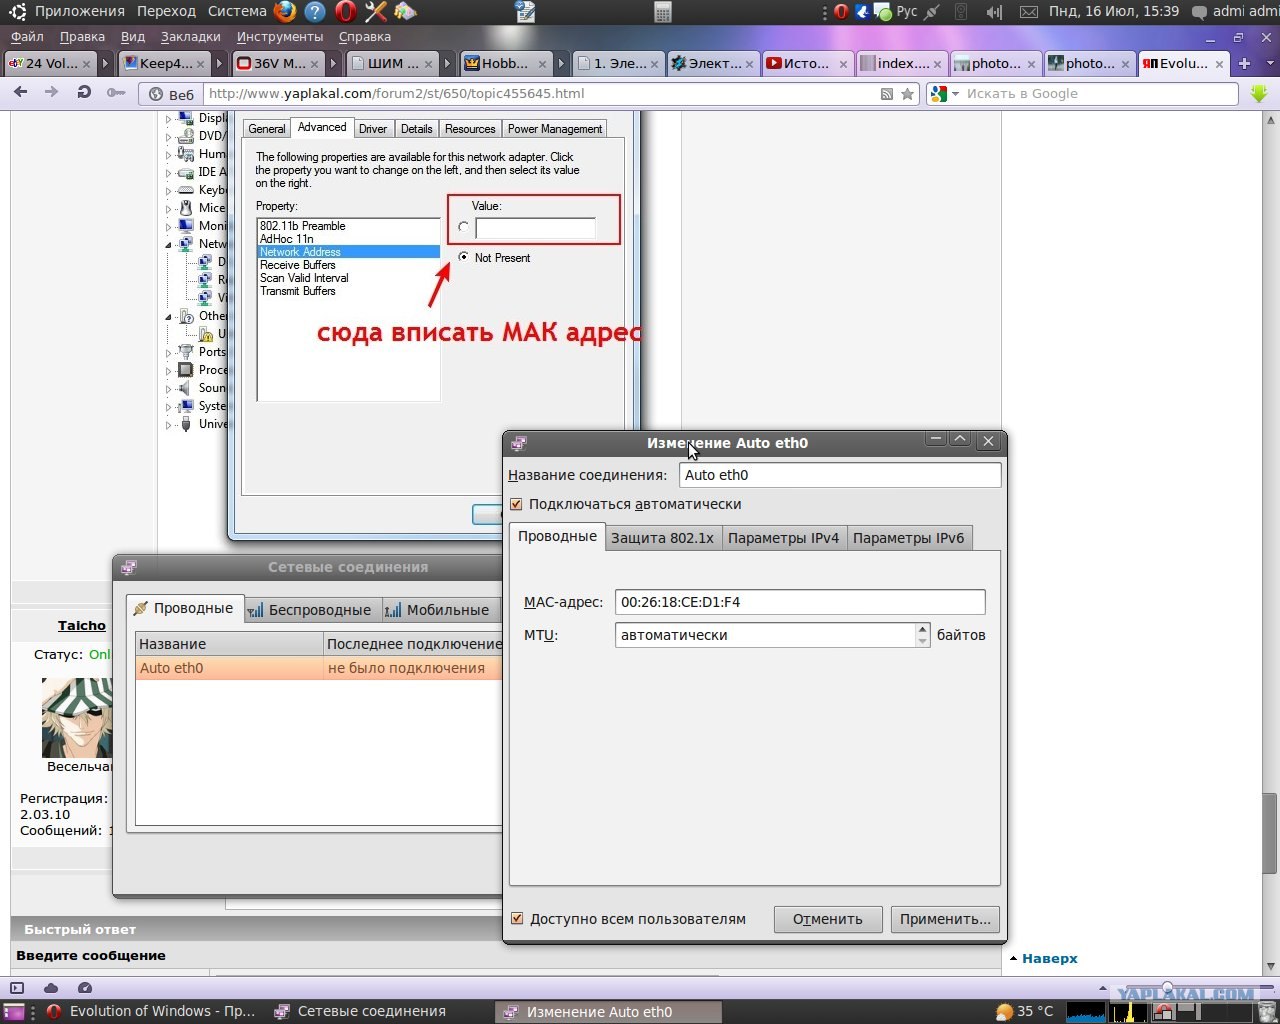Click the green download arrow icon
1280x1024 pixels.
coord(1259,93)
